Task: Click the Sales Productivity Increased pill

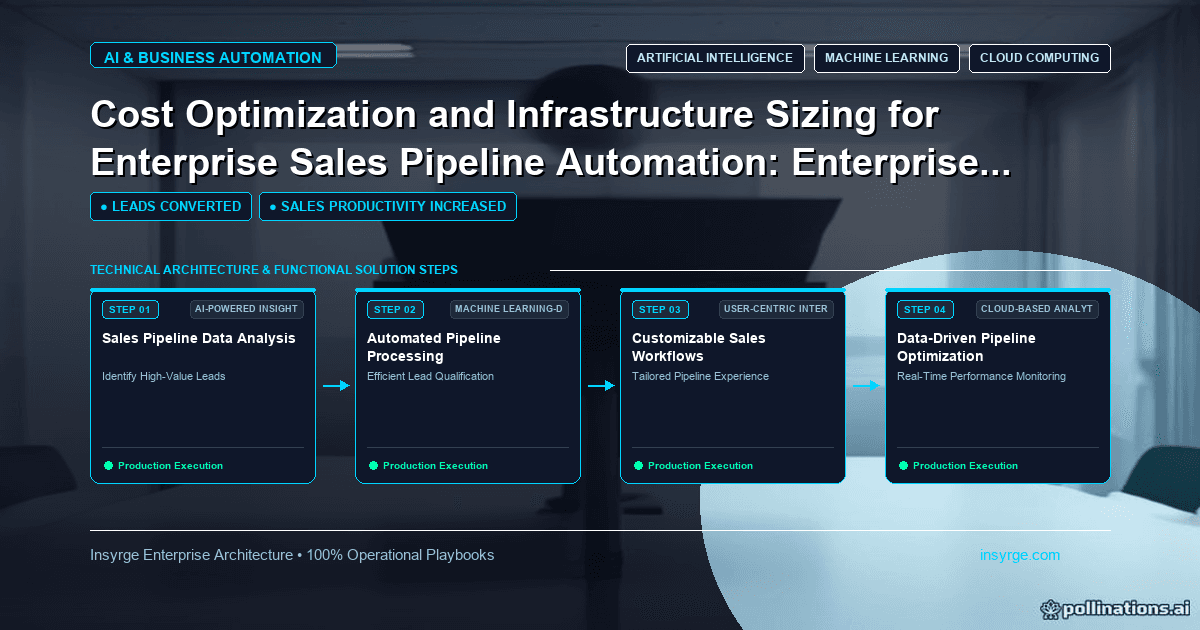Action: pos(388,207)
